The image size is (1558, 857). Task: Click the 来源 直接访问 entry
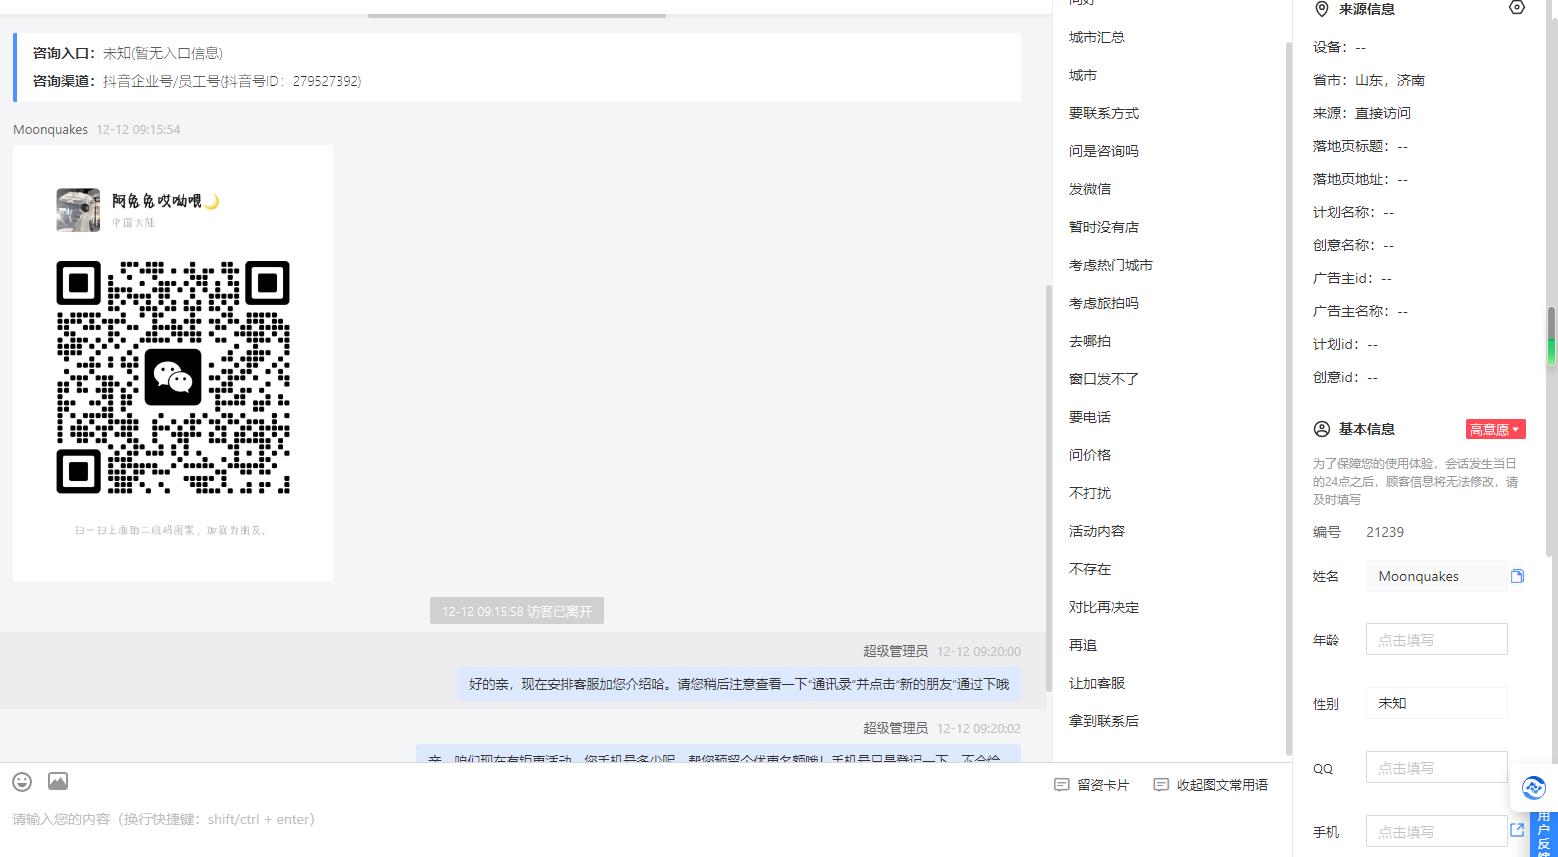[x=1361, y=113]
